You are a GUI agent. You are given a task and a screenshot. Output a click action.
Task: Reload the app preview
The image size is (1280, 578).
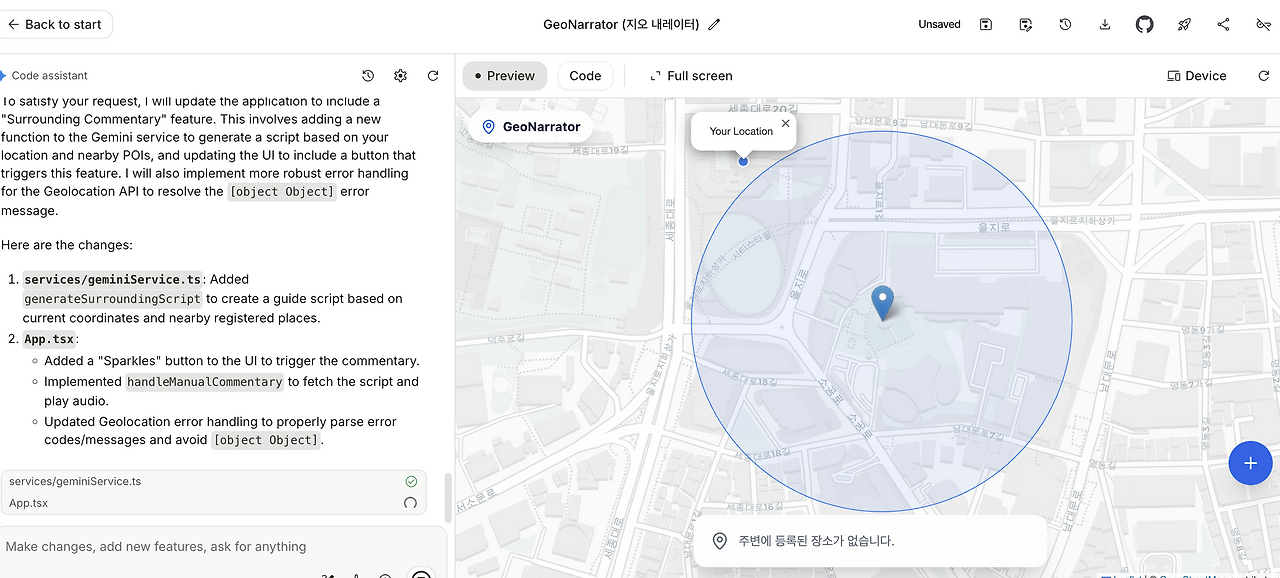click(1263, 75)
